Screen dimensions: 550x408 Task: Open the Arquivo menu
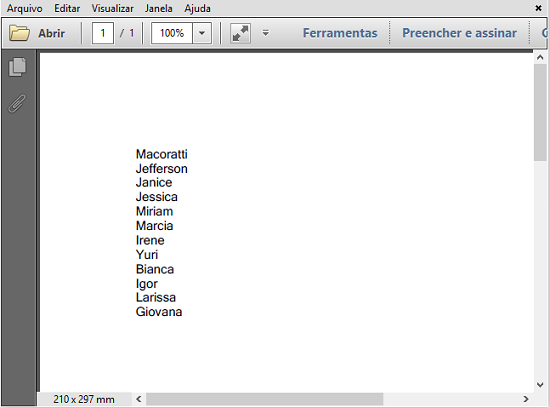click(25, 8)
